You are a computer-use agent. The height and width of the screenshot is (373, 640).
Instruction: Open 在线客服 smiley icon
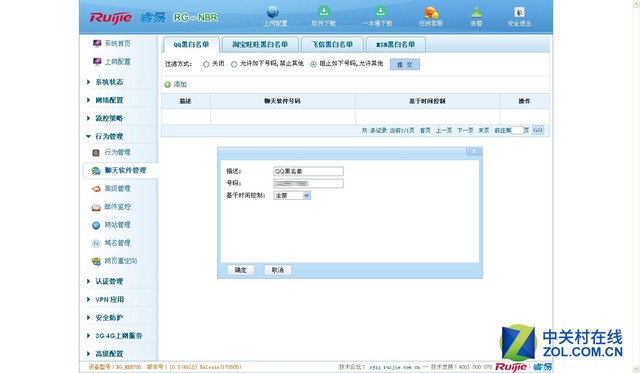click(431, 12)
